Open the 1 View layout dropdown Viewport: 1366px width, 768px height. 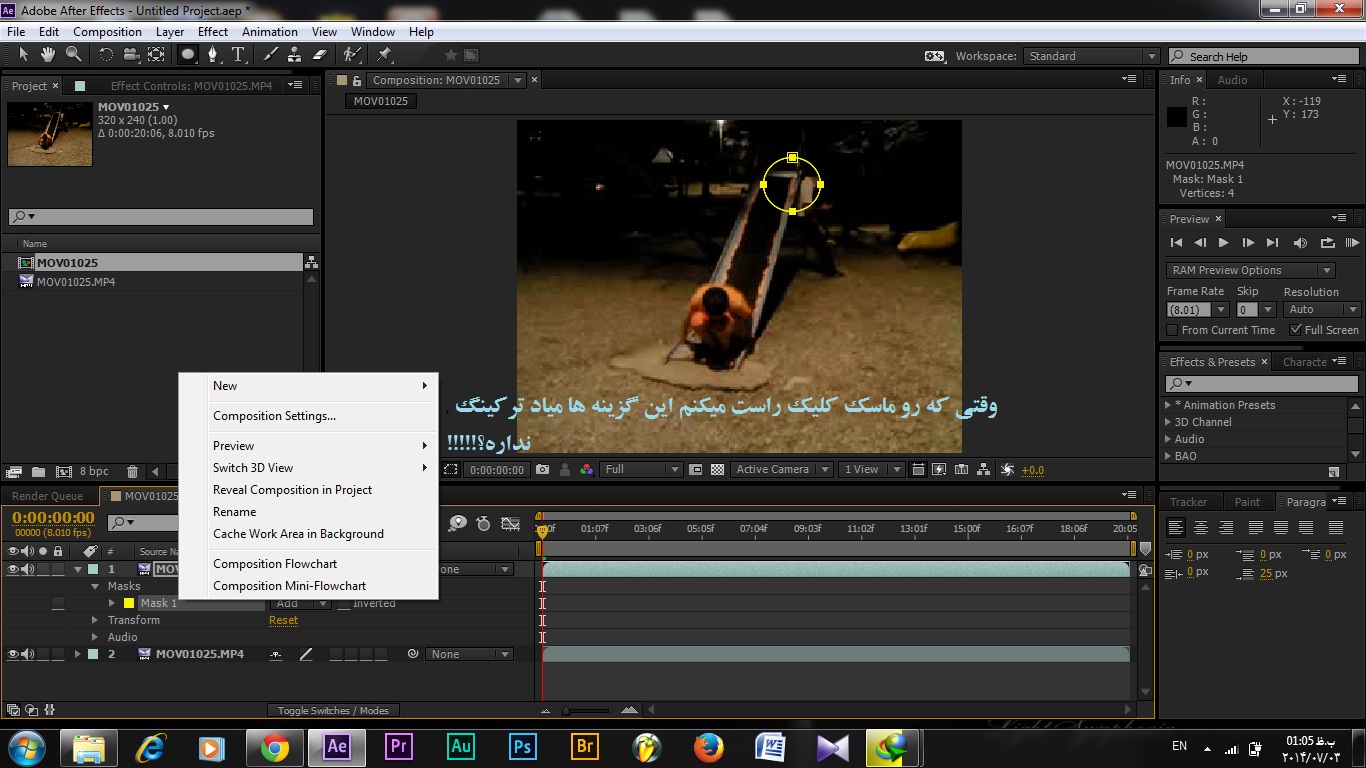pos(871,469)
